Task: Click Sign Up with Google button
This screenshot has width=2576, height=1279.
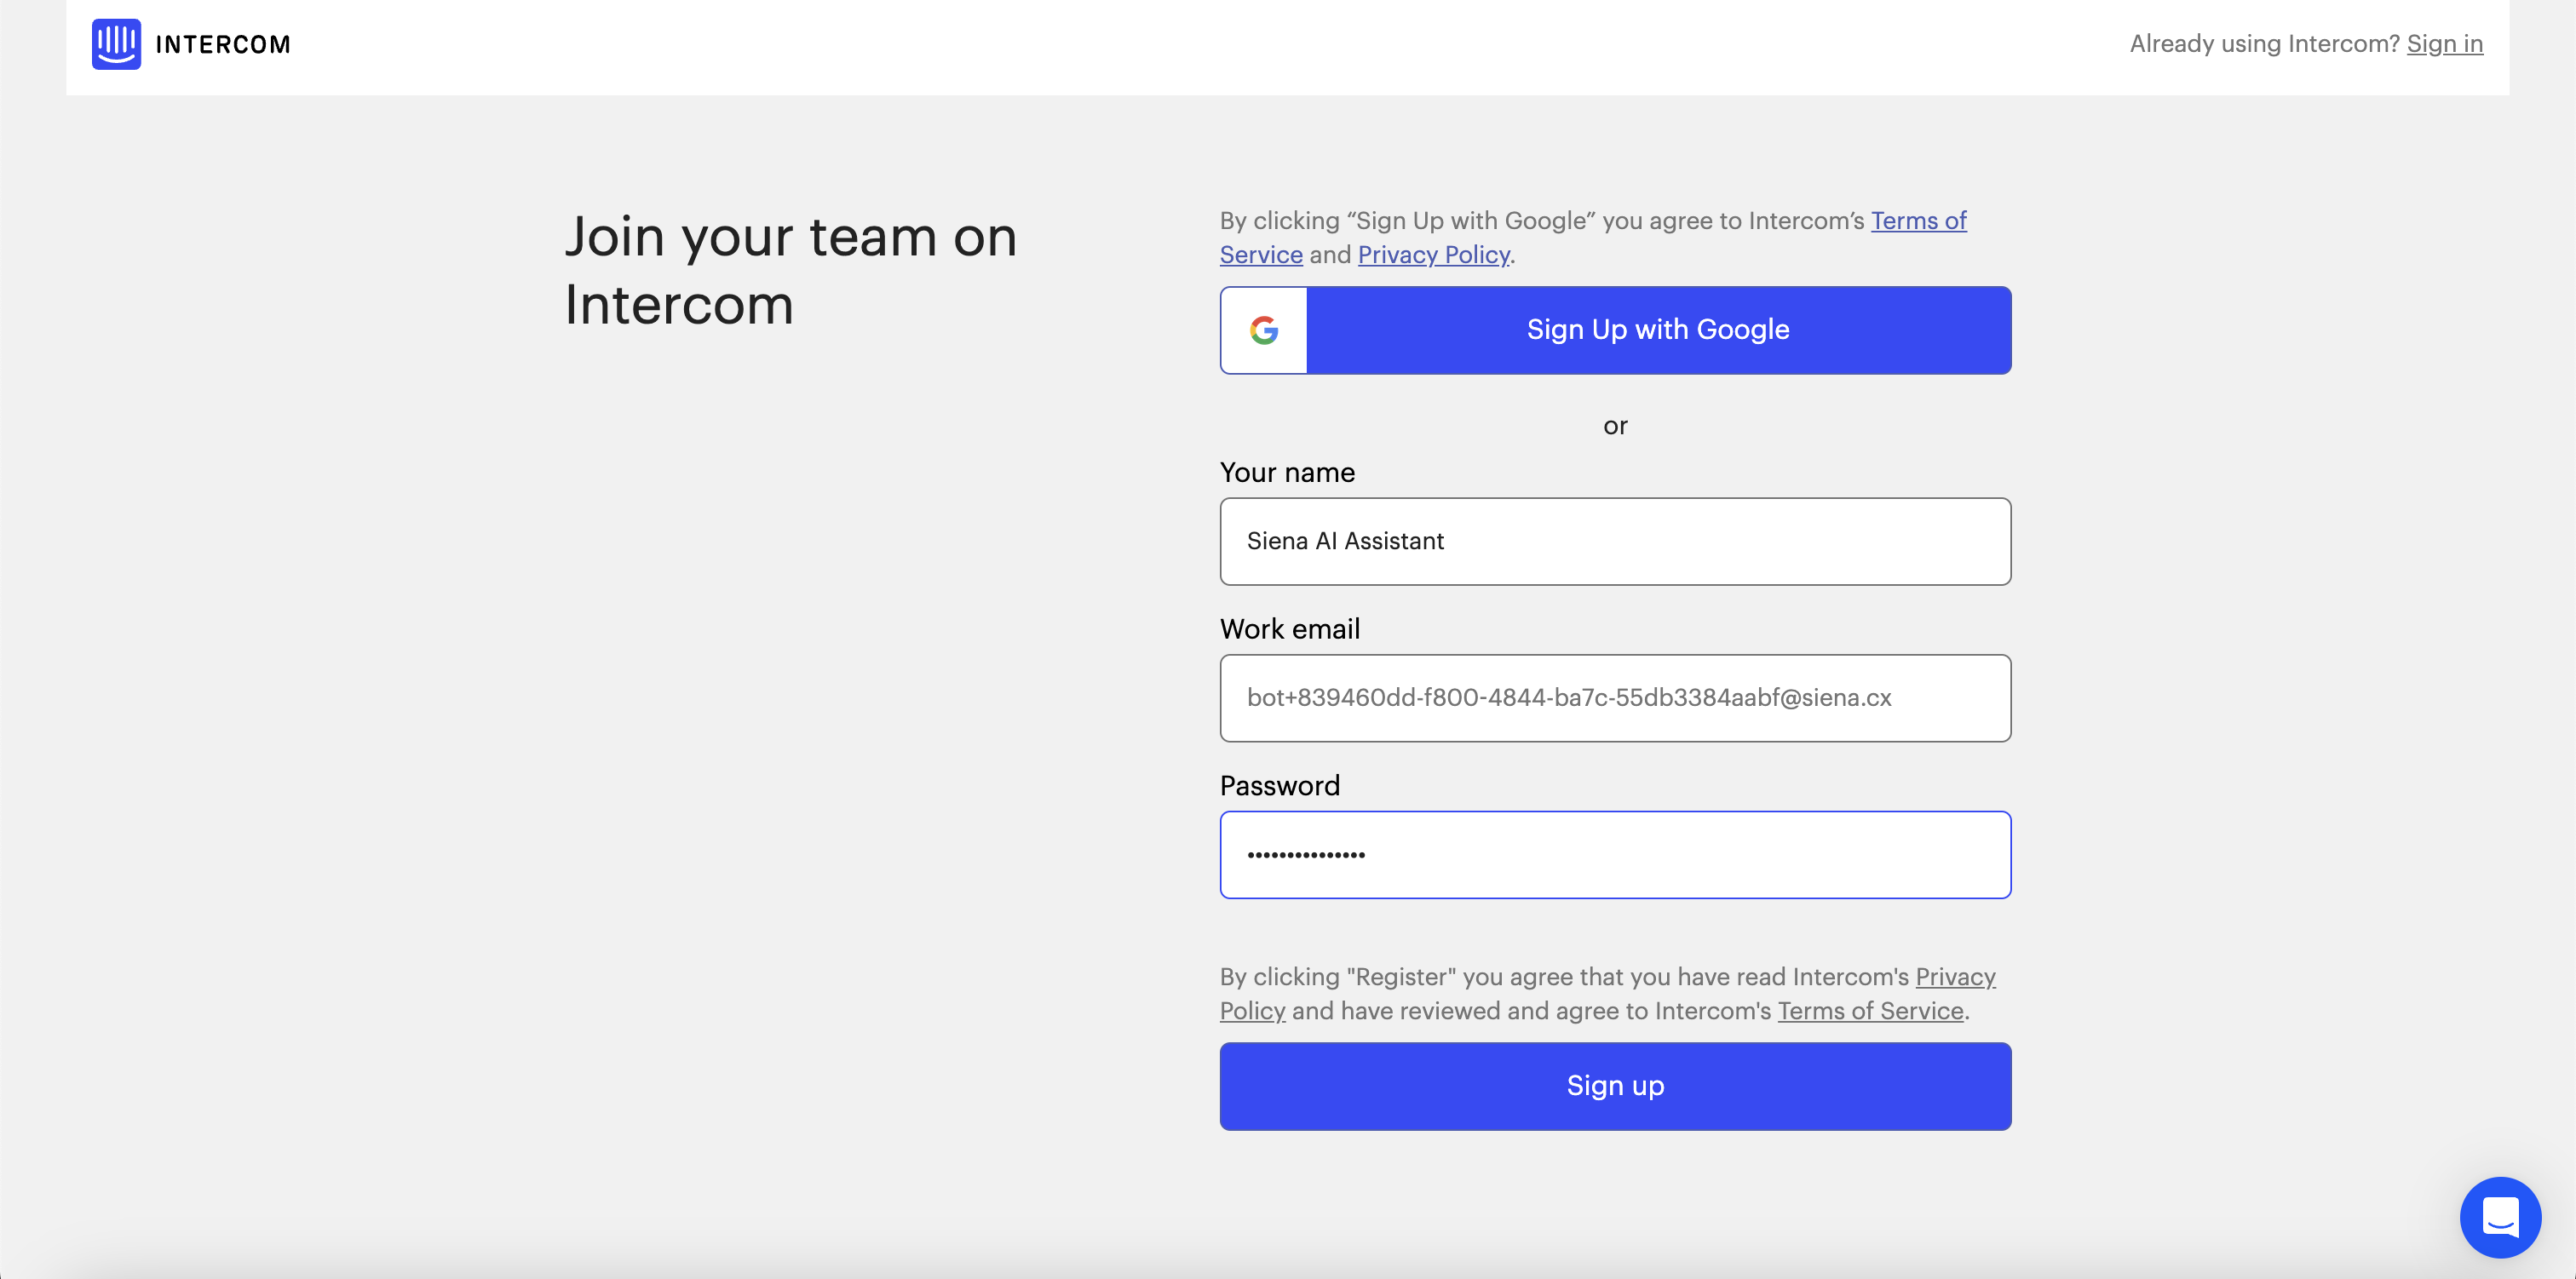Action: [1615, 330]
